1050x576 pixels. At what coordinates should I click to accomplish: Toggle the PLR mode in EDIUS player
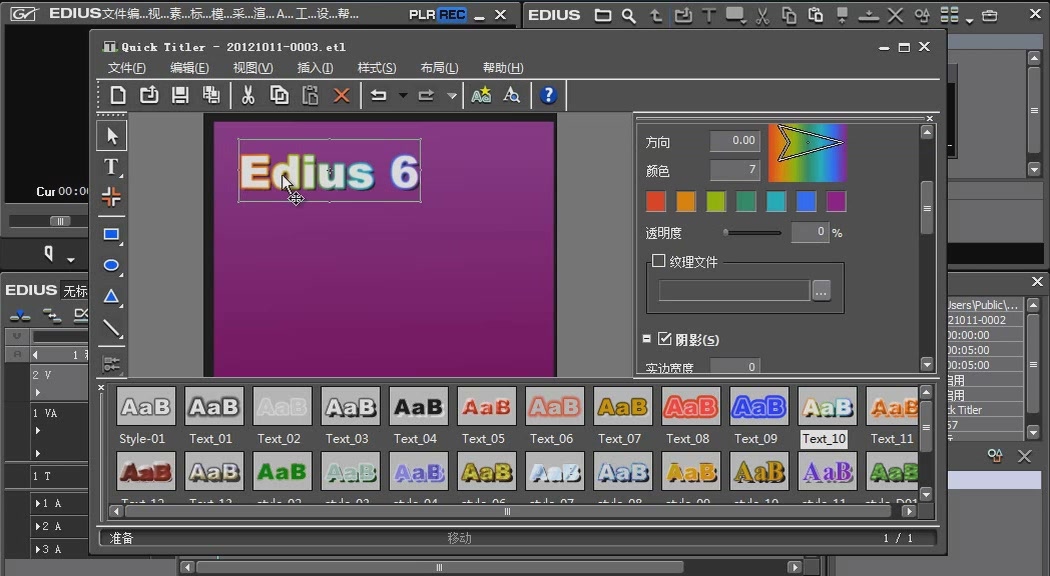(422, 14)
